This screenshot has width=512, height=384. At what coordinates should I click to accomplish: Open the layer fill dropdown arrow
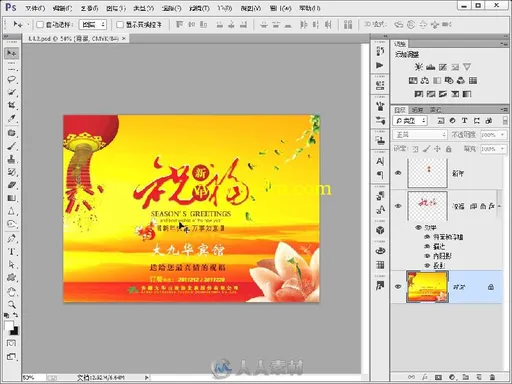[503, 149]
